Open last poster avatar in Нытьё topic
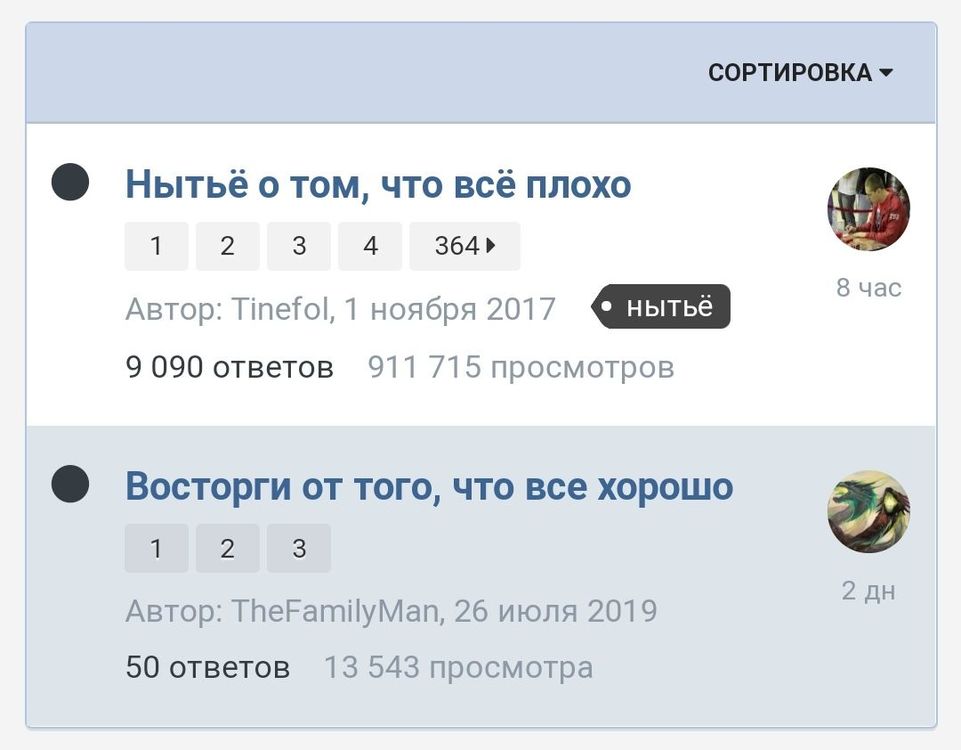This screenshot has height=750, width=961. [x=868, y=208]
